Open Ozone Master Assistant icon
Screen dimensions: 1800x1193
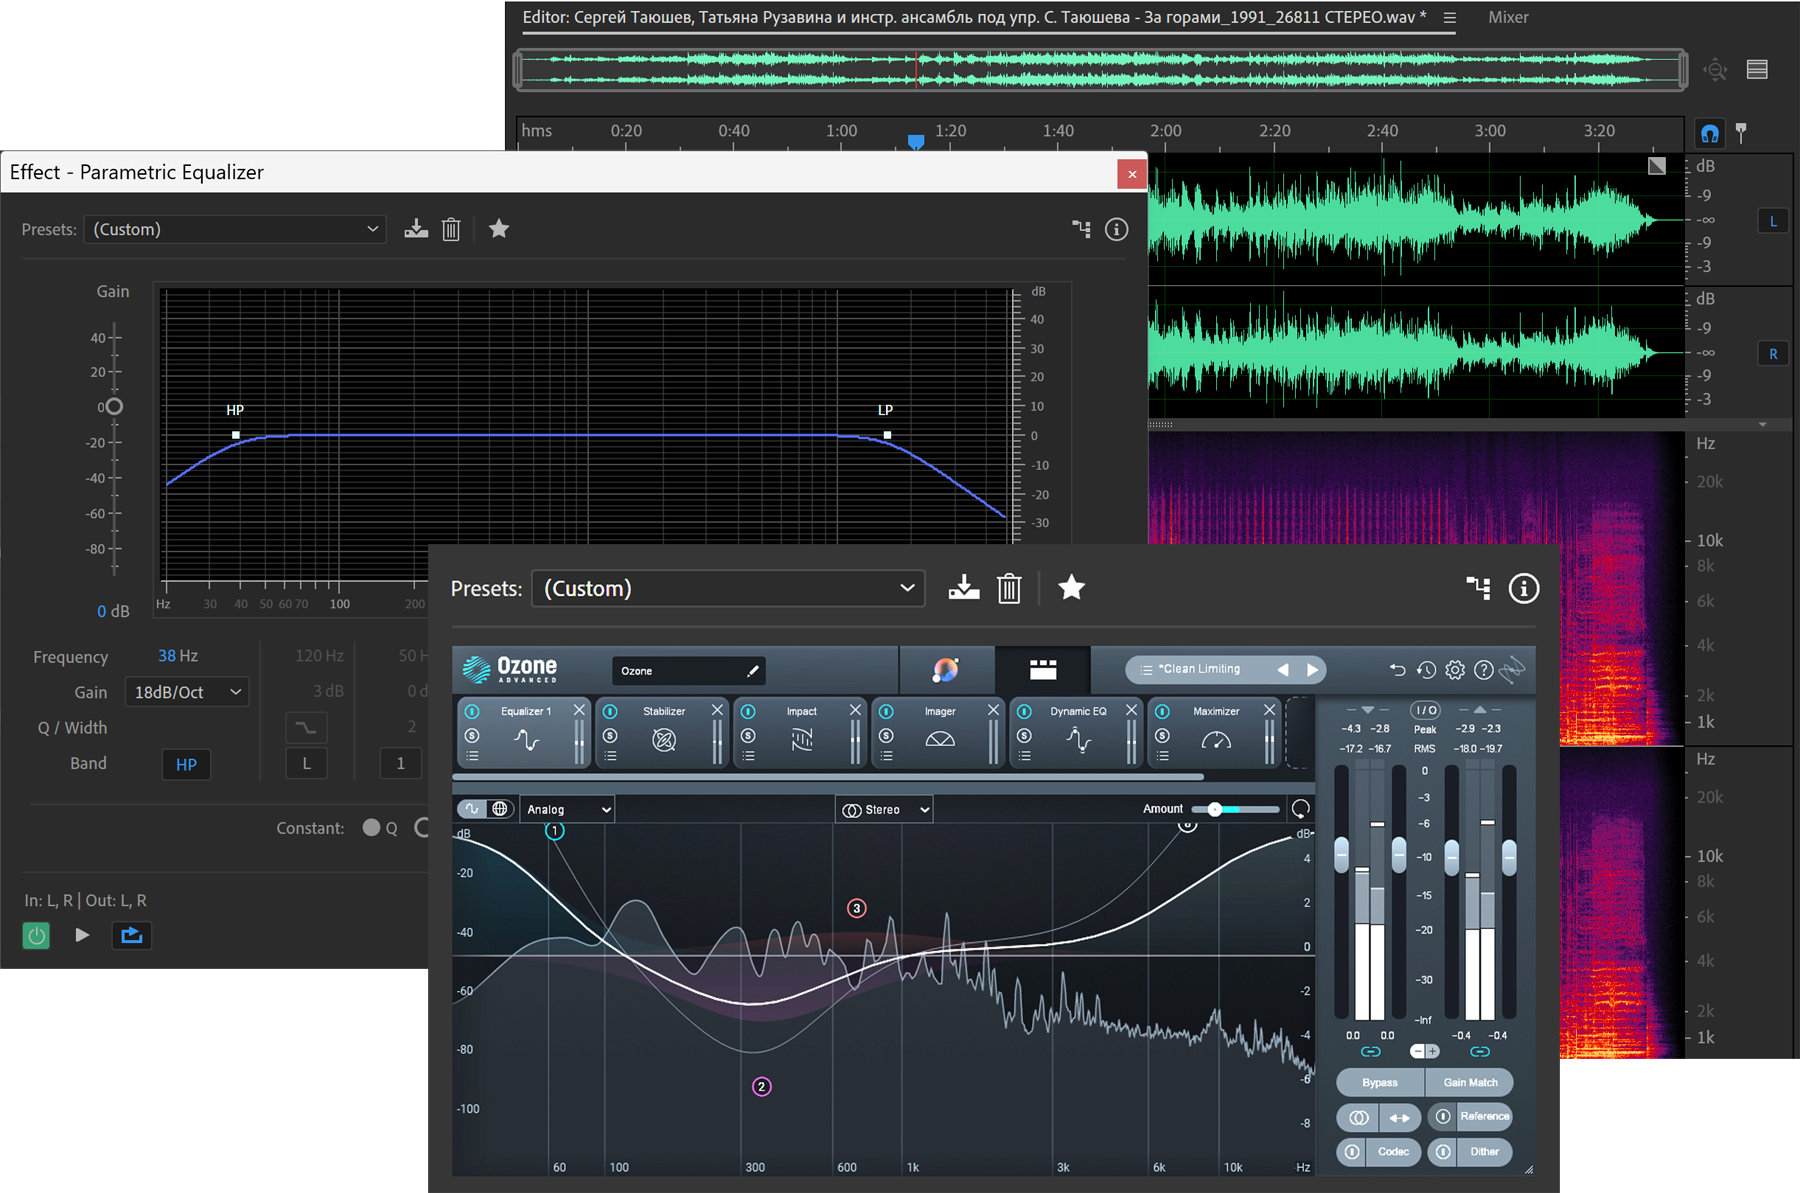(945, 669)
